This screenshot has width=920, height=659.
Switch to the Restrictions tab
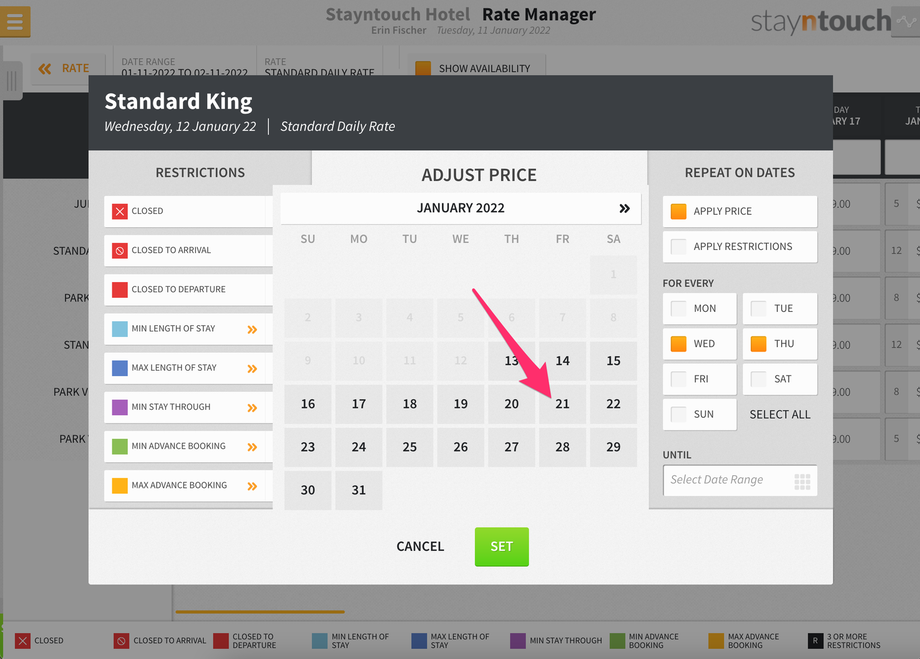point(200,173)
